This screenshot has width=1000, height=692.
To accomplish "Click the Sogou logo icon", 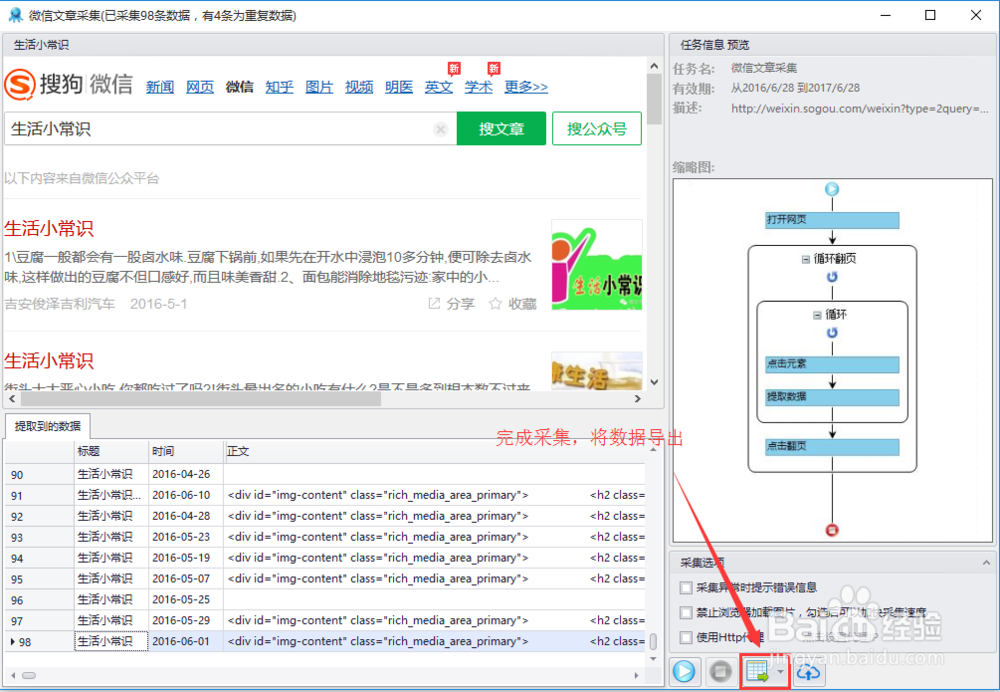I will click(x=20, y=84).
